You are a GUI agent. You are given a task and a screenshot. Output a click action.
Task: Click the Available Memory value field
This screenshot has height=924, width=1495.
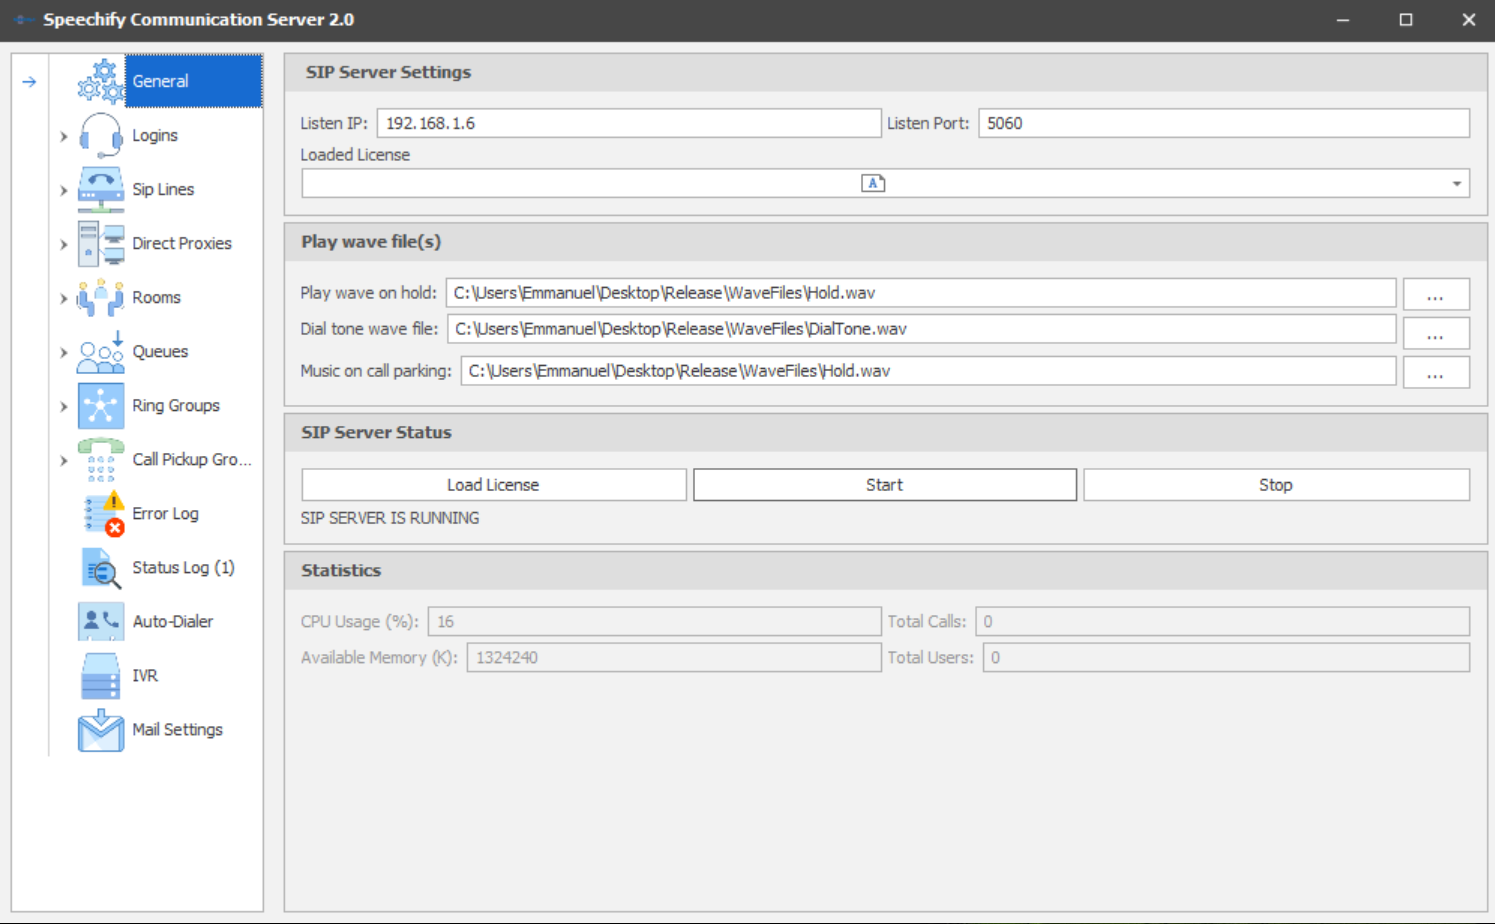tap(674, 657)
